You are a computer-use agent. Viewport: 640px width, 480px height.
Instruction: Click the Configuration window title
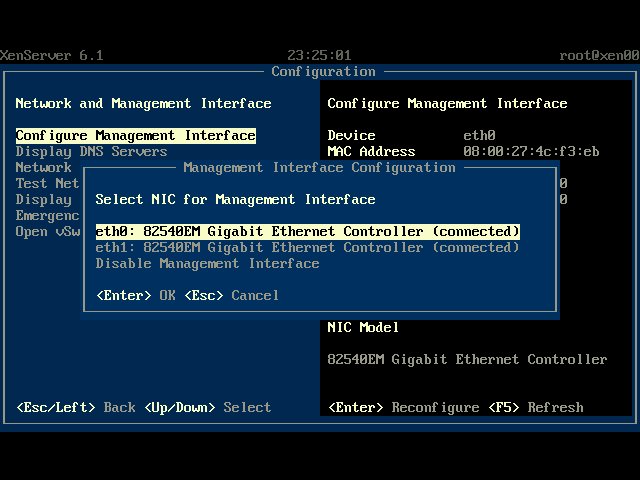[x=323, y=71]
